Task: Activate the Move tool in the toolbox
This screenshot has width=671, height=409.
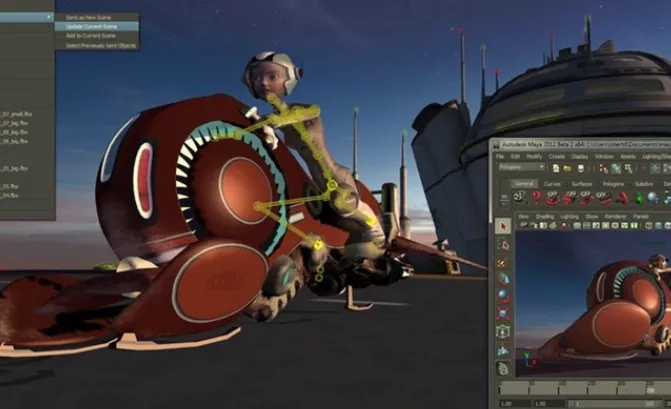Action: point(504,277)
